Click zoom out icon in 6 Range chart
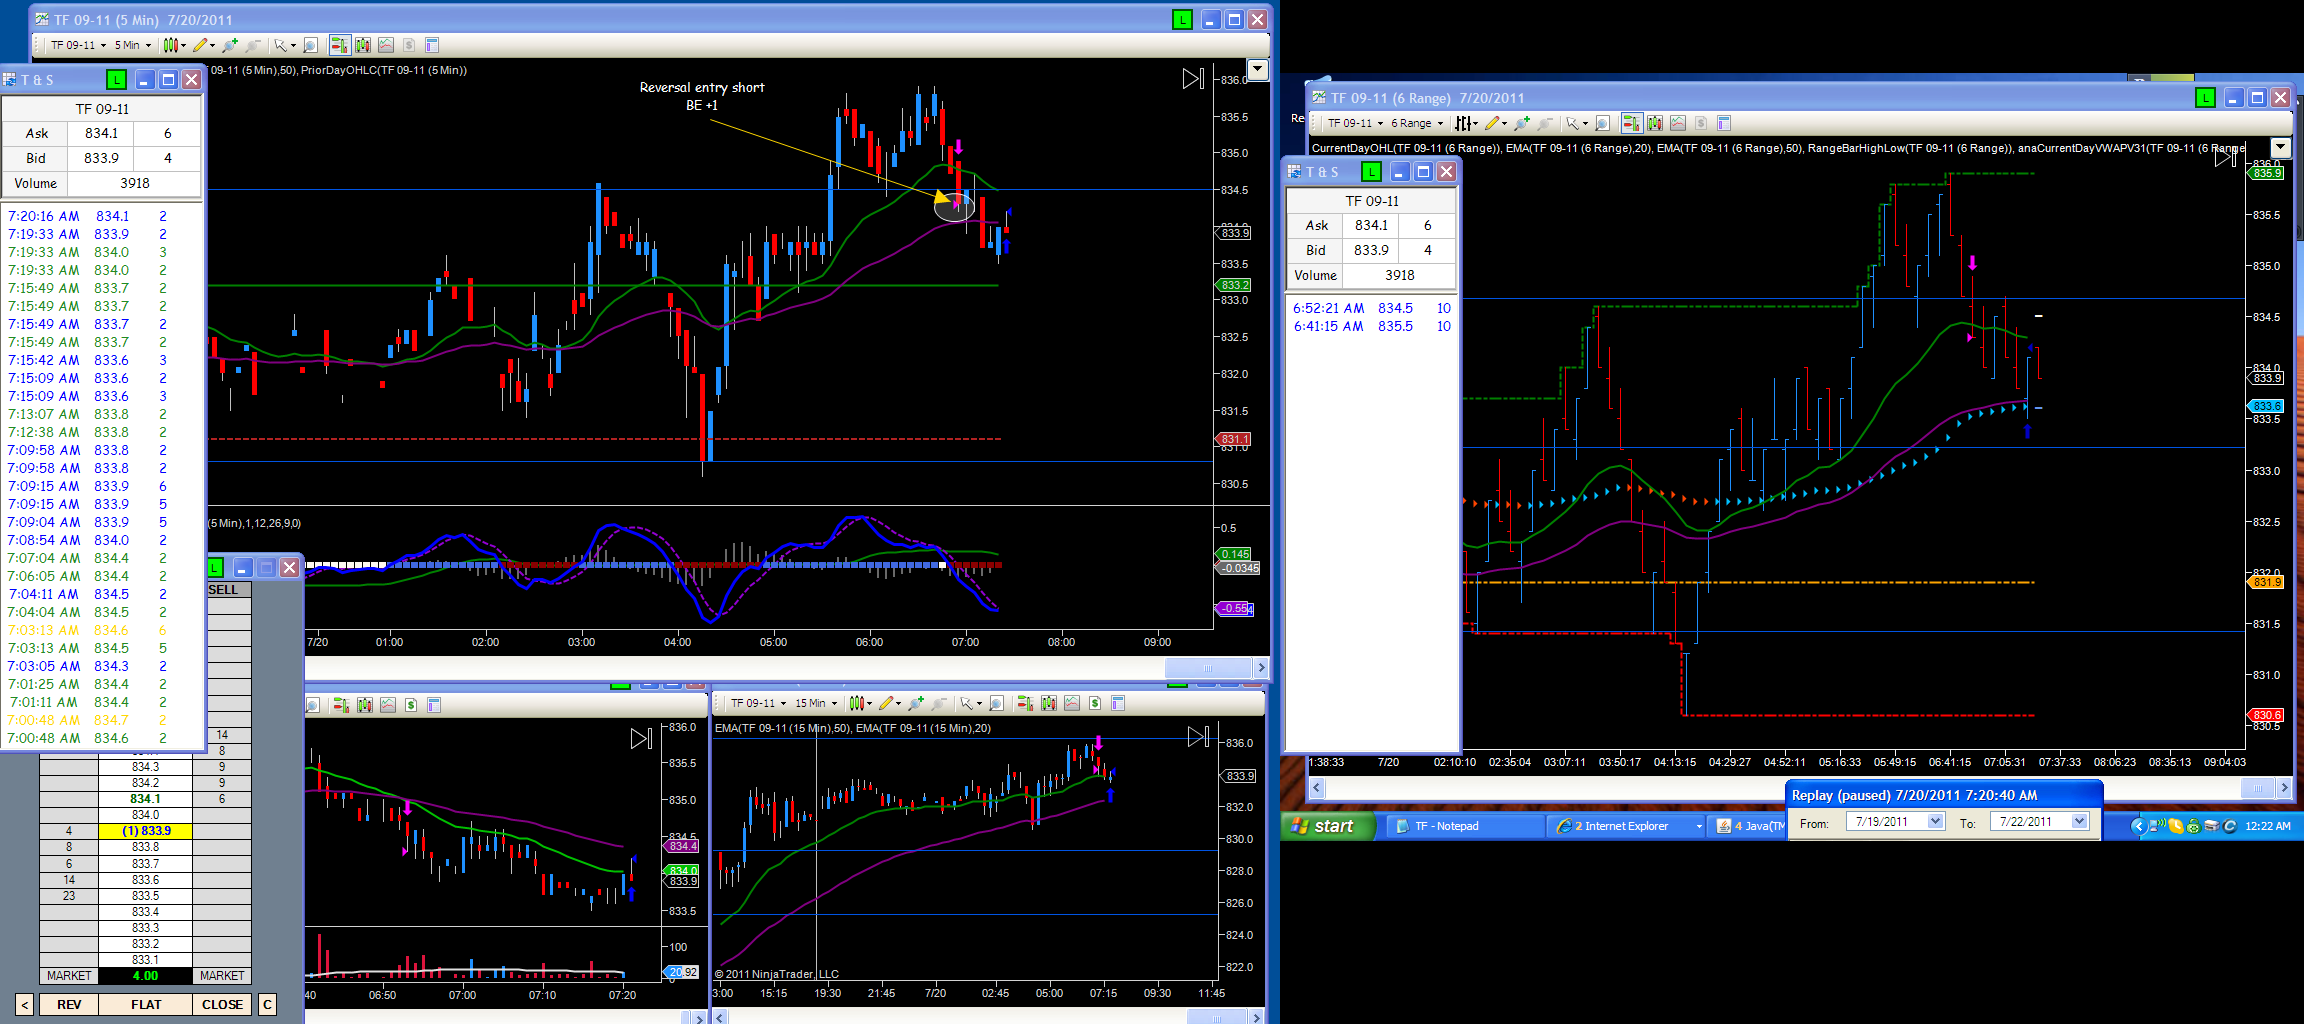 tap(1545, 123)
